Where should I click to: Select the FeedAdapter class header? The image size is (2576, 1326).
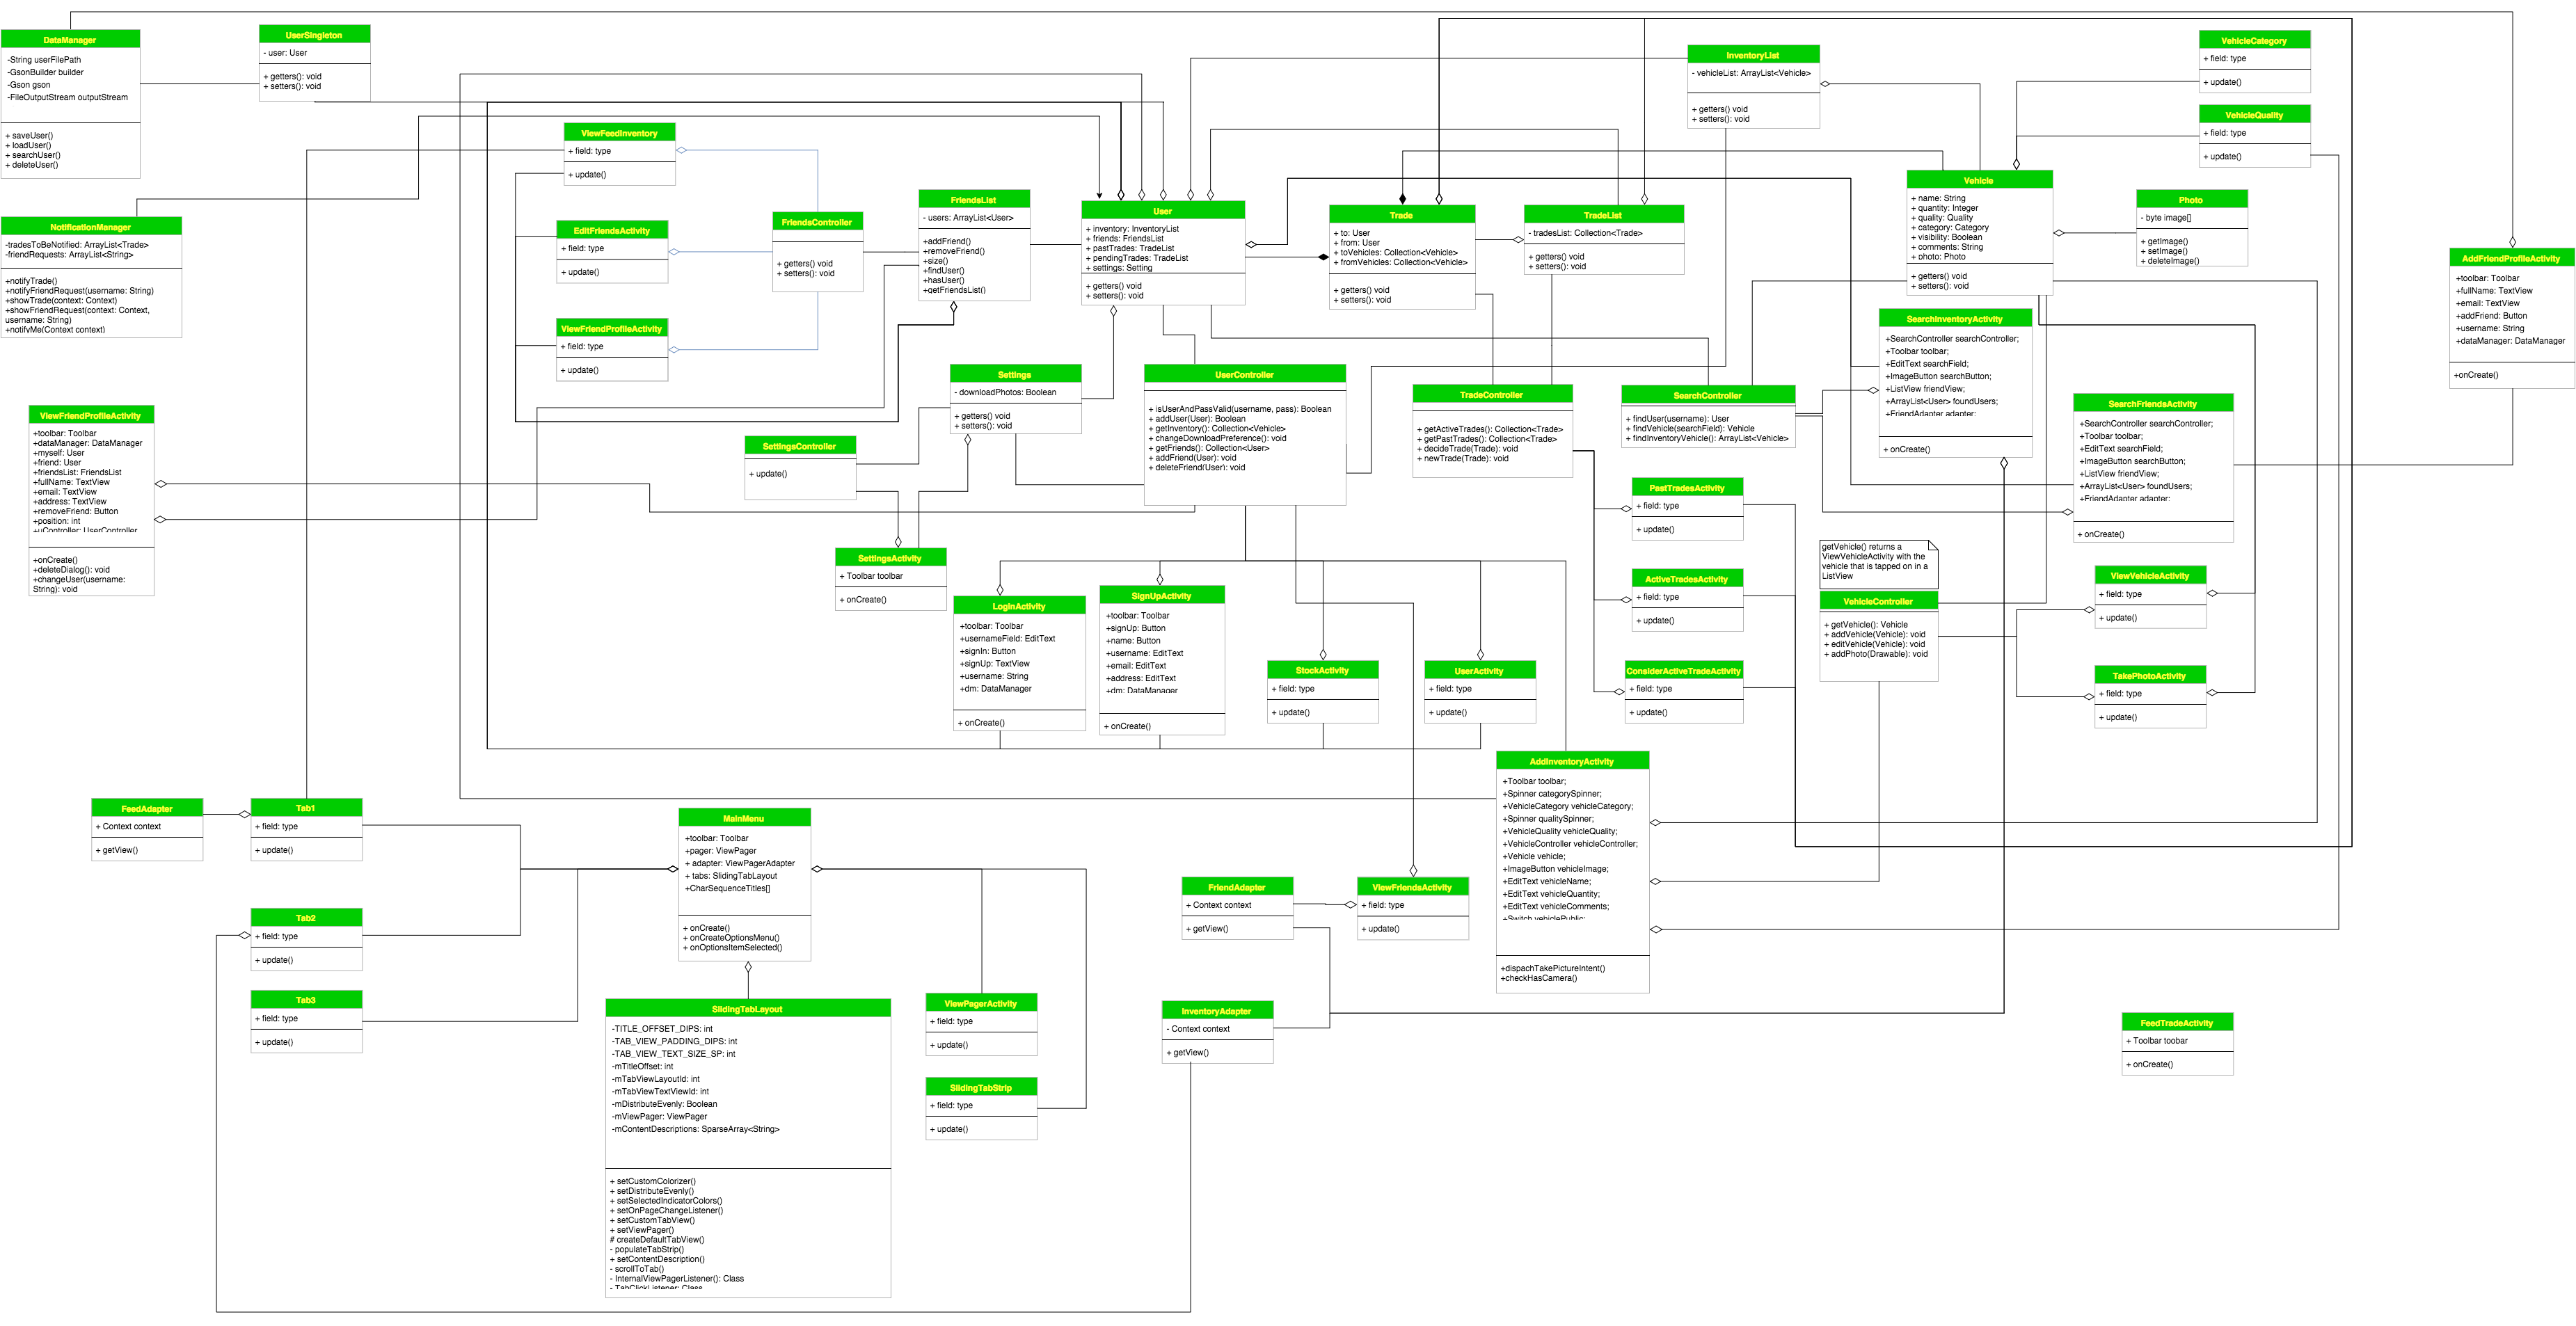tap(146, 808)
